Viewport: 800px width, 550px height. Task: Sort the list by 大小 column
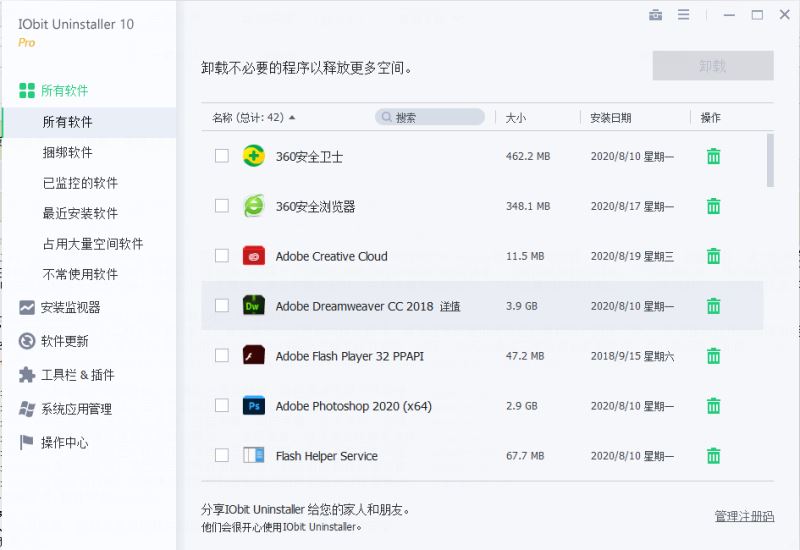point(515,118)
